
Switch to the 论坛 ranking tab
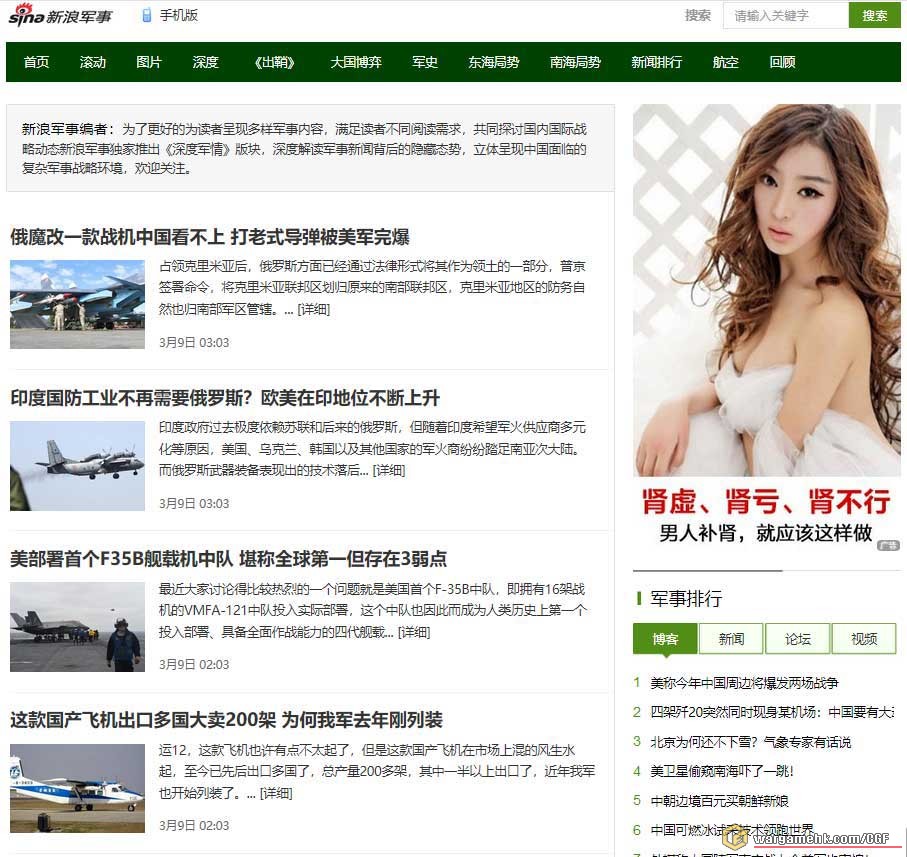(797, 639)
